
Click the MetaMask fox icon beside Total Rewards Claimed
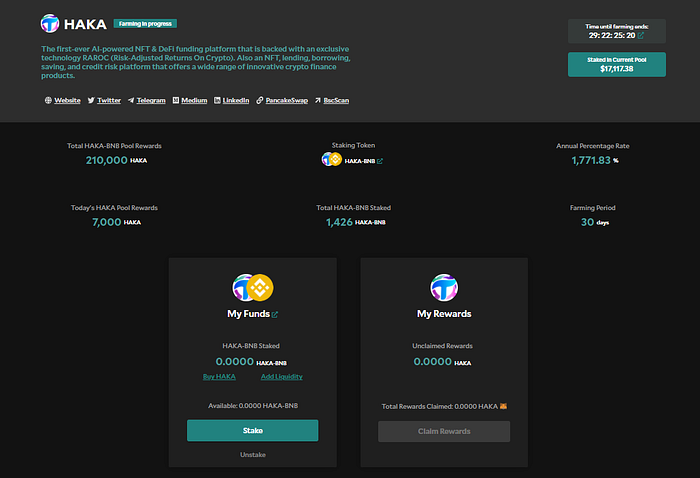click(x=504, y=406)
